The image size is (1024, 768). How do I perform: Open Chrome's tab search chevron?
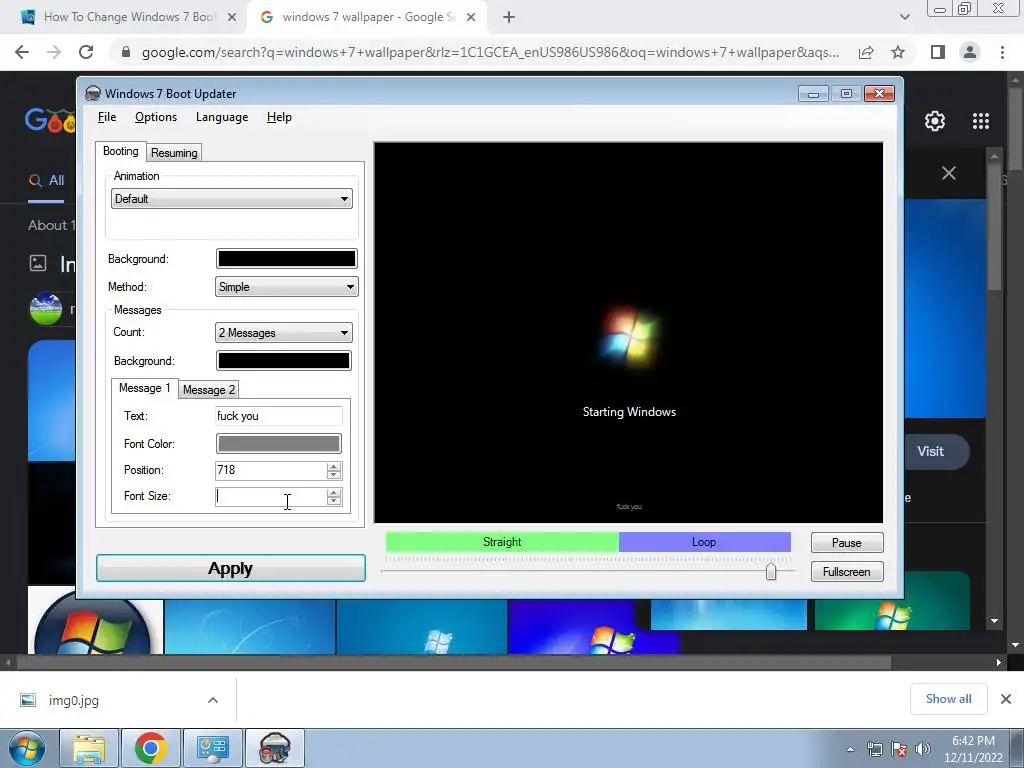coord(904,18)
